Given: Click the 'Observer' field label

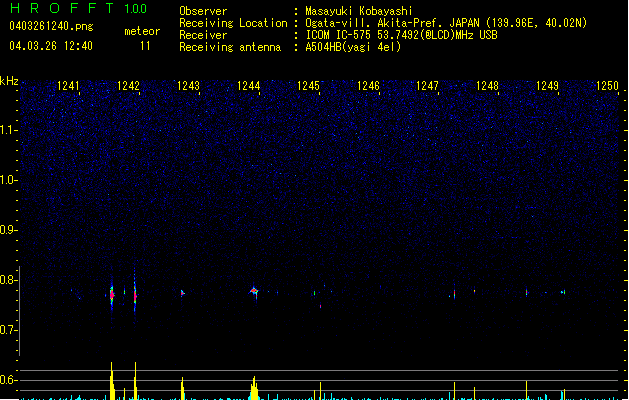Looking at the screenshot, I should point(203,11).
